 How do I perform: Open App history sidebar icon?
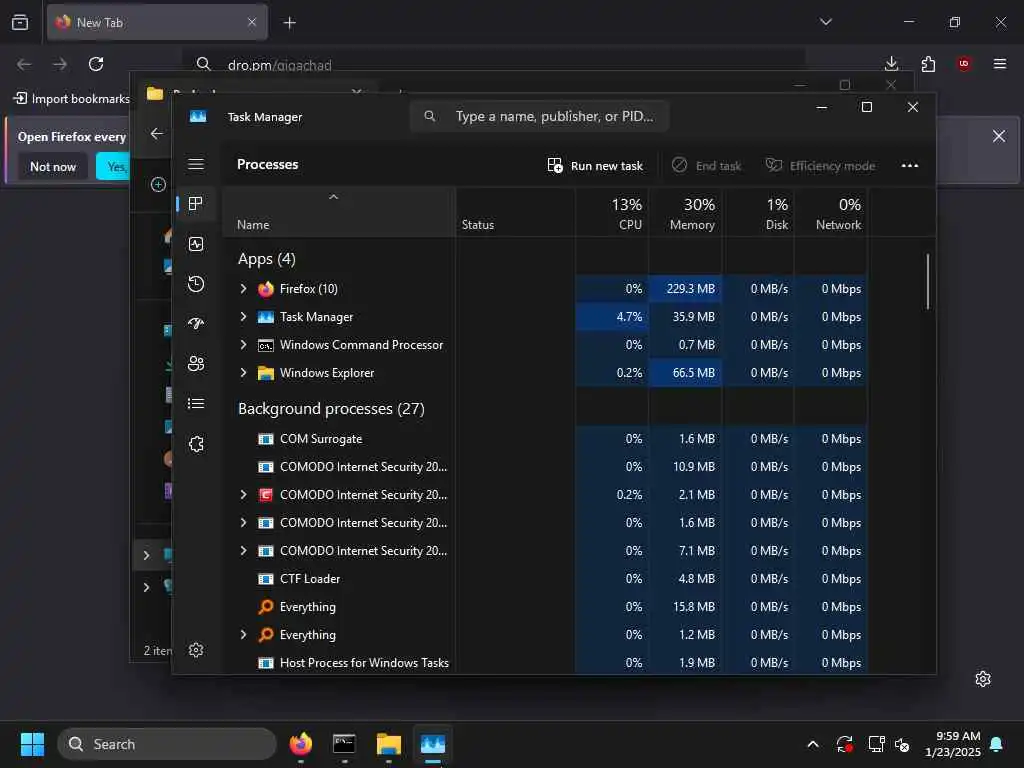pyautogui.click(x=196, y=284)
